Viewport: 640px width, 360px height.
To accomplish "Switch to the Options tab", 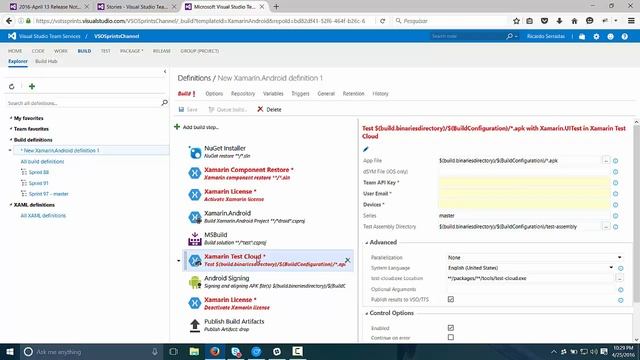I will click(x=214, y=93).
